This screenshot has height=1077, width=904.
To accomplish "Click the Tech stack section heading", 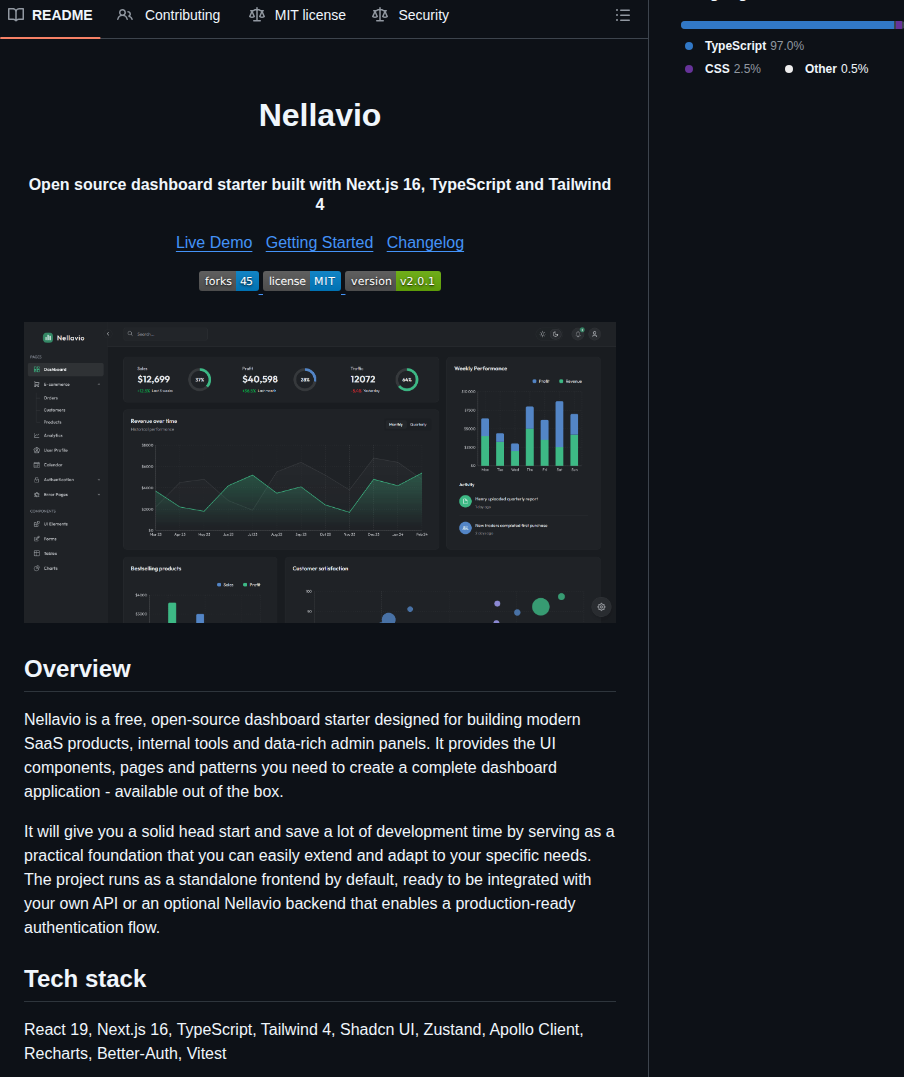I will [x=85, y=979].
